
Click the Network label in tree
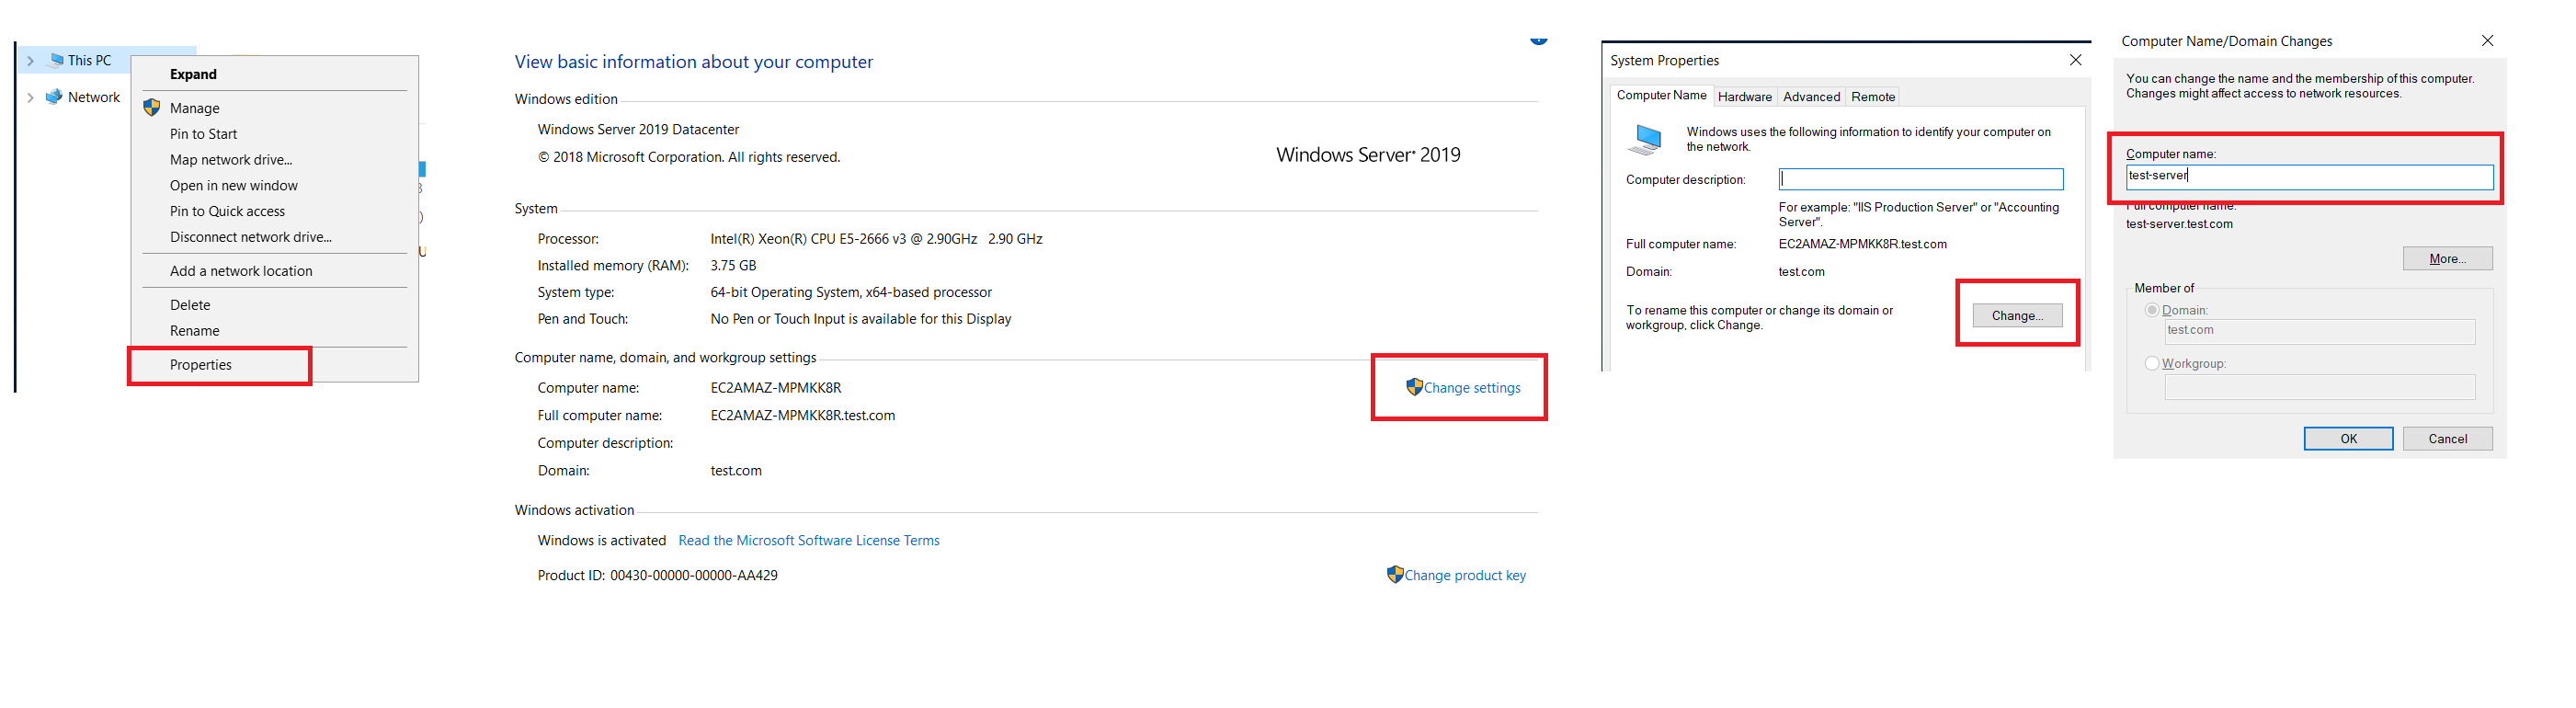[94, 97]
